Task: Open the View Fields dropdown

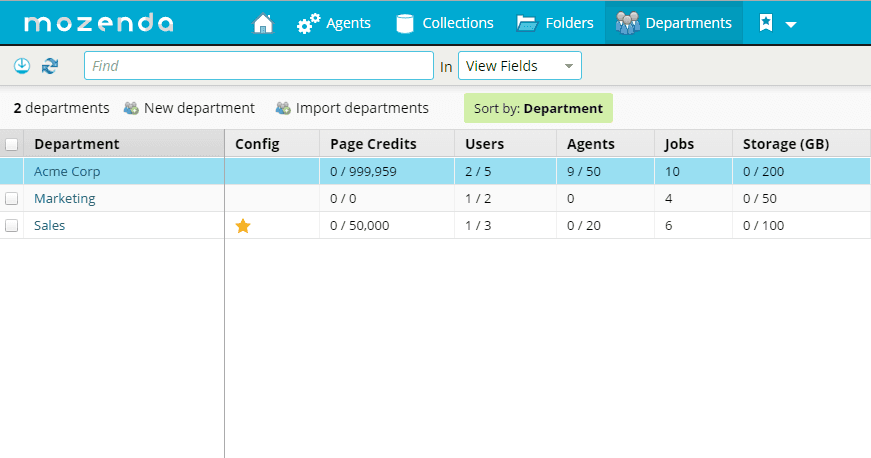Action: (520, 66)
